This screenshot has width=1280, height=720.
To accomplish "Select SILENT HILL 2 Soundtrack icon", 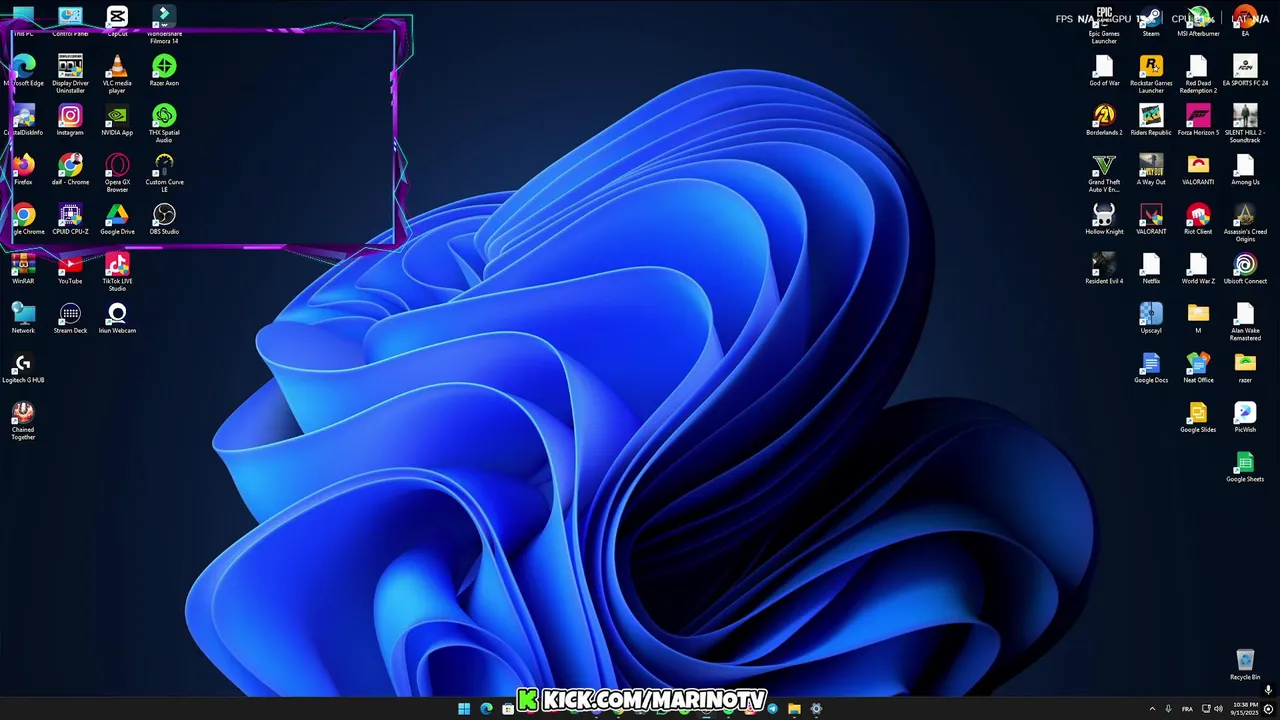I will point(1245,124).
